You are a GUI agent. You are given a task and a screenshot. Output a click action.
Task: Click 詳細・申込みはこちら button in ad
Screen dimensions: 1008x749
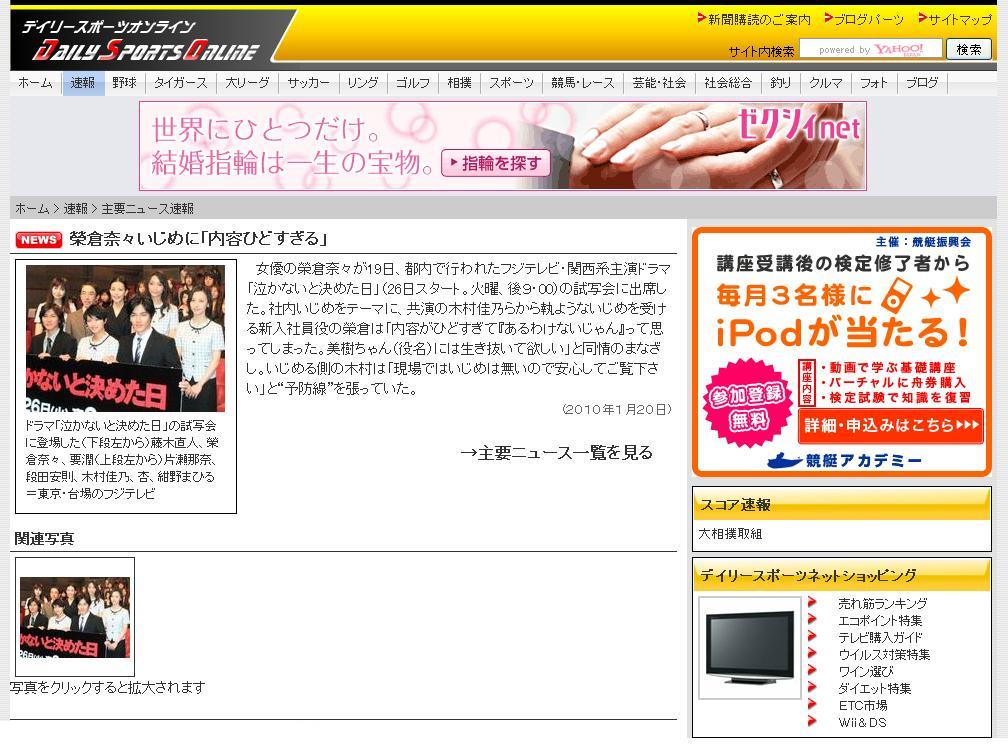click(x=891, y=426)
